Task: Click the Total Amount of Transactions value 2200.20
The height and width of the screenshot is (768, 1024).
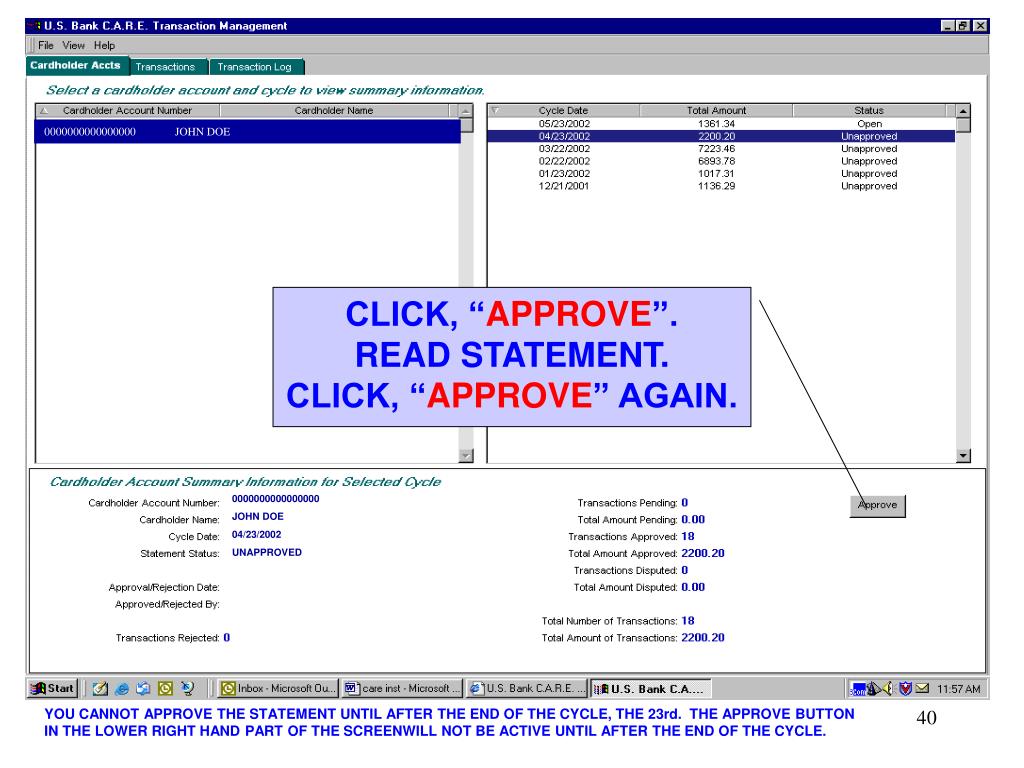Action: 703,637
